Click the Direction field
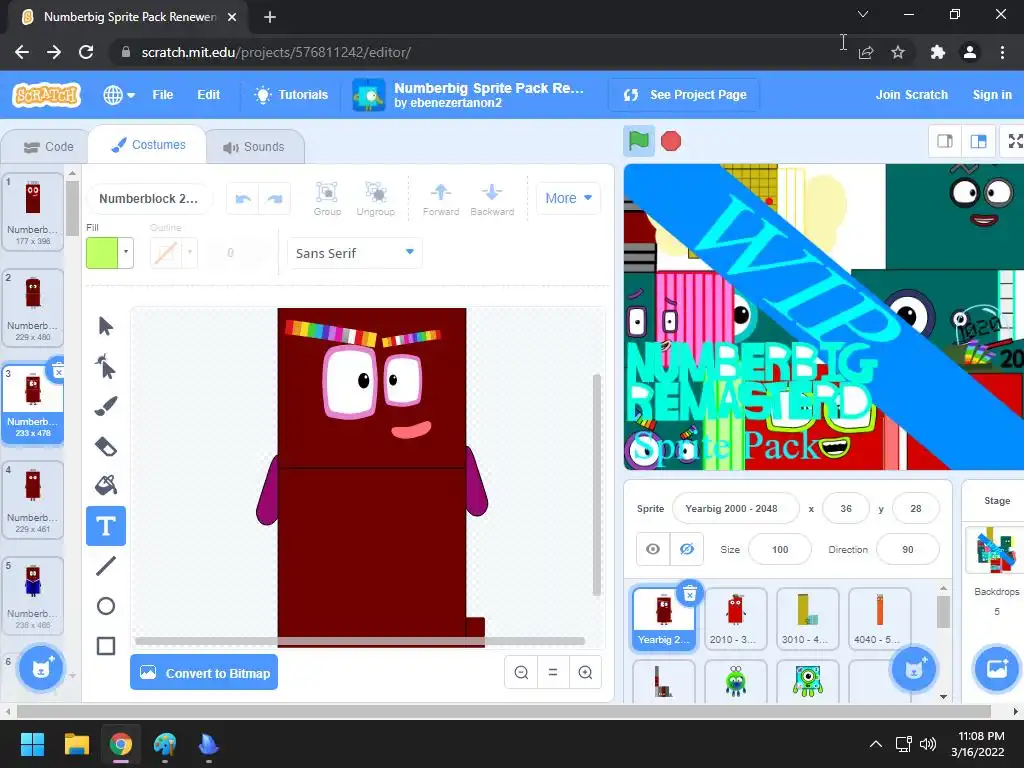The height and width of the screenshot is (768, 1024). tap(908, 549)
